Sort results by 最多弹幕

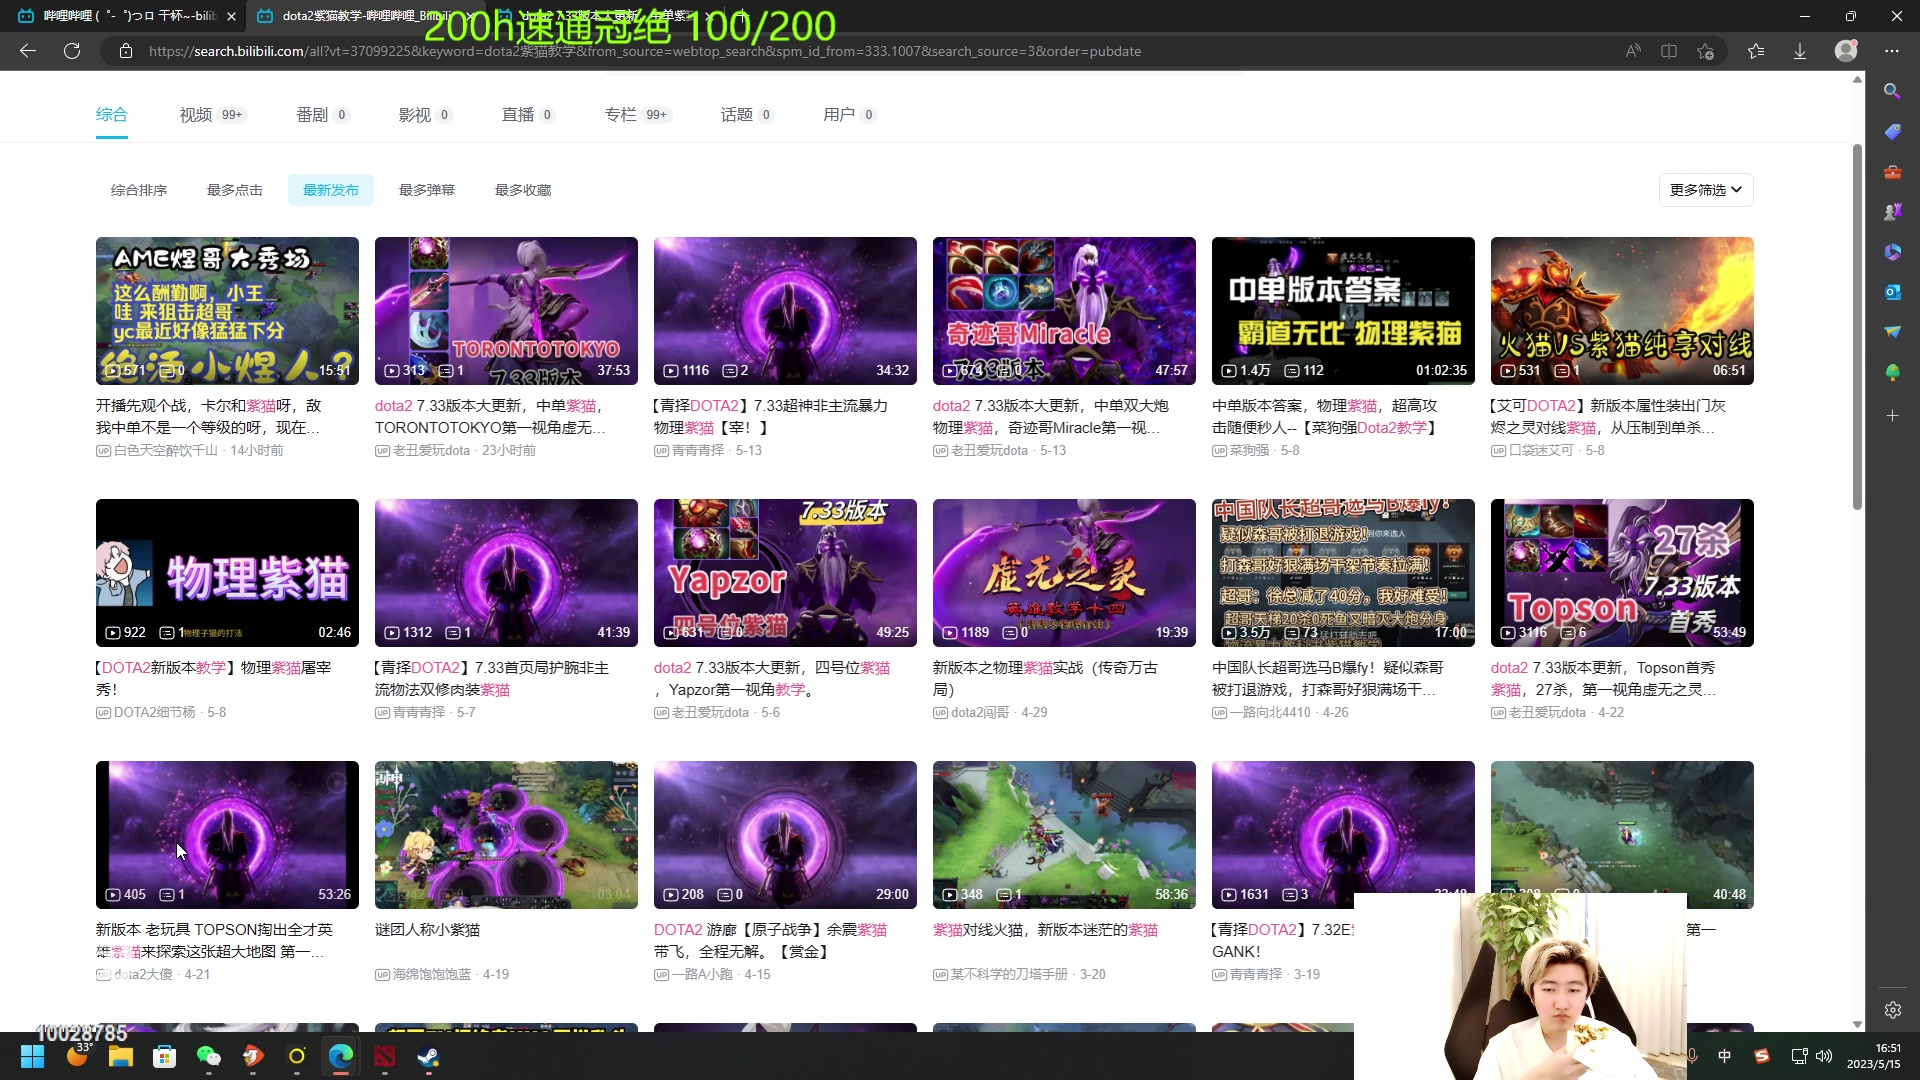tap(427, 190)
